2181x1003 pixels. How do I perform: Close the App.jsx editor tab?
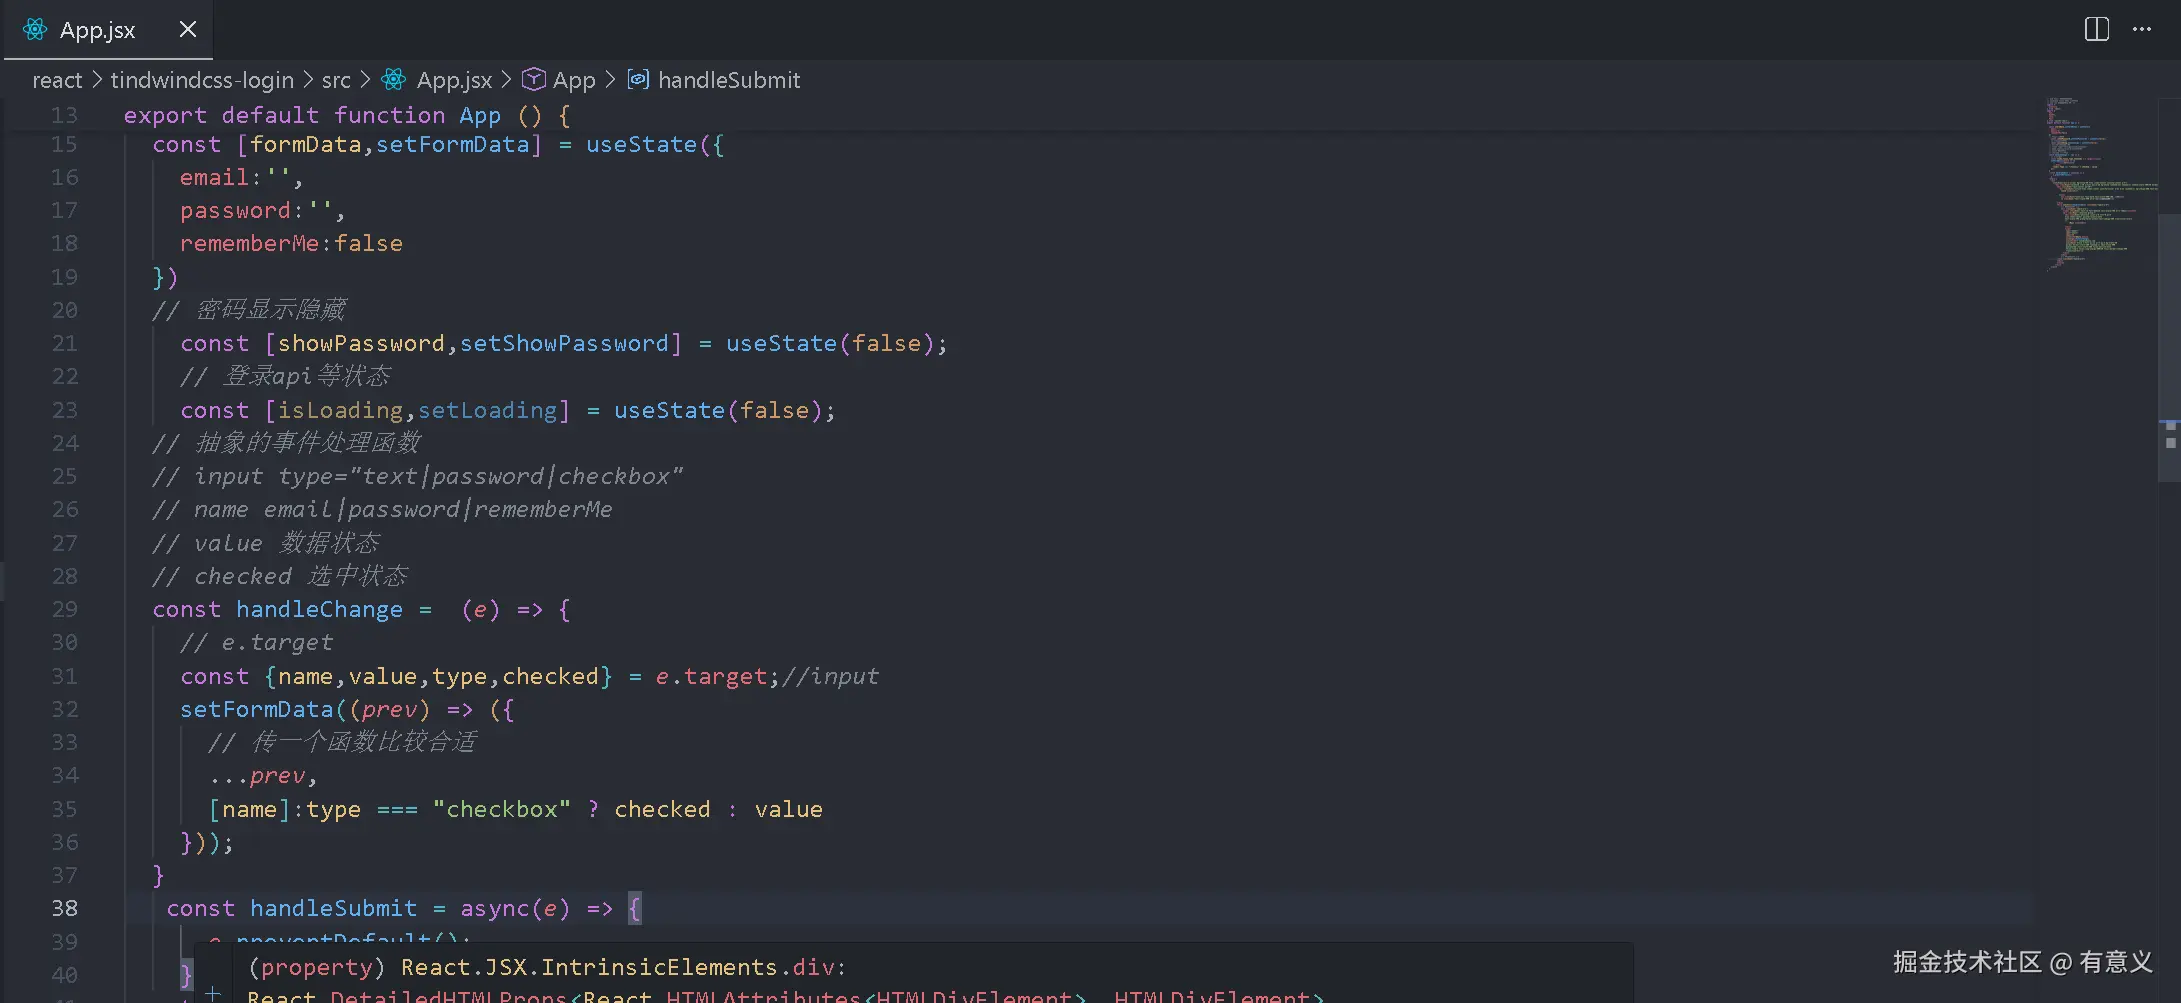click(187, 30)
